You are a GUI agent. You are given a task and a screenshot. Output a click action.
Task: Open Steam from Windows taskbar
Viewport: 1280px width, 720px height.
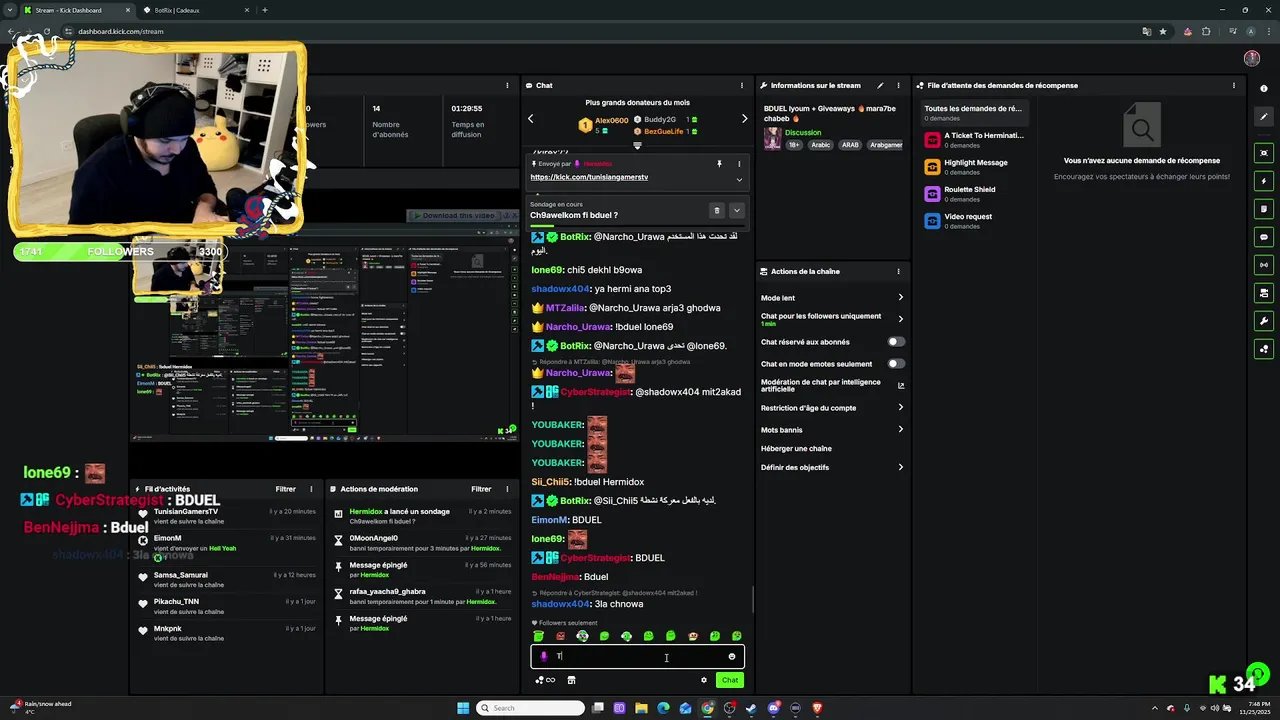click(x=751, y=708)
